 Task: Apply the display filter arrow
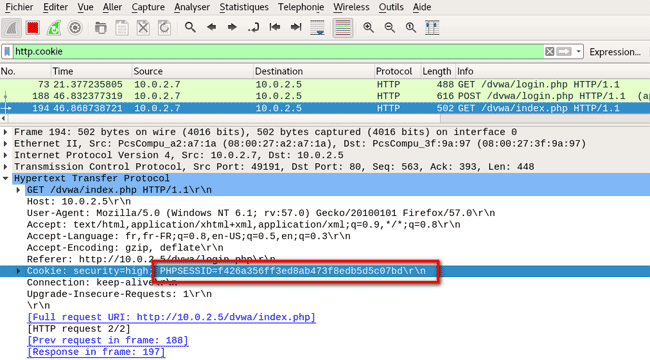click(564, 51)
